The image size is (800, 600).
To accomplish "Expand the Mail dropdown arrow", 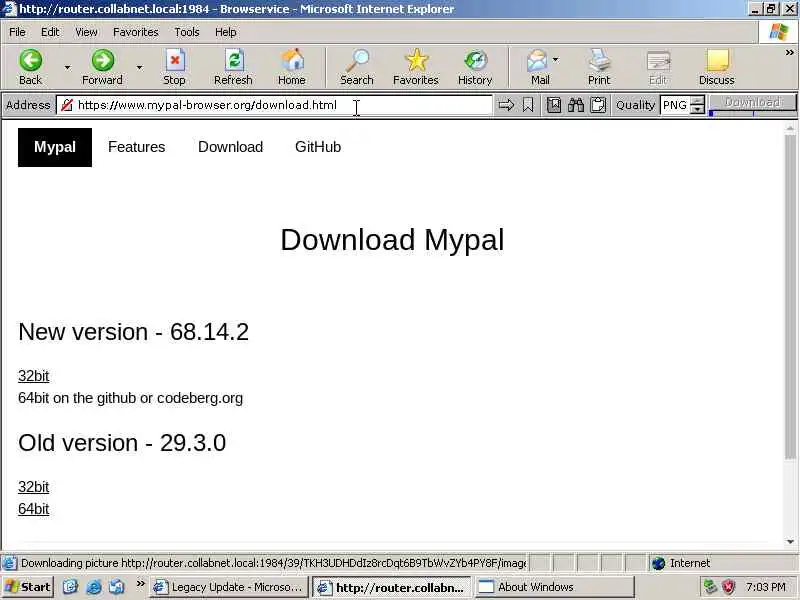I will (556, 60).
